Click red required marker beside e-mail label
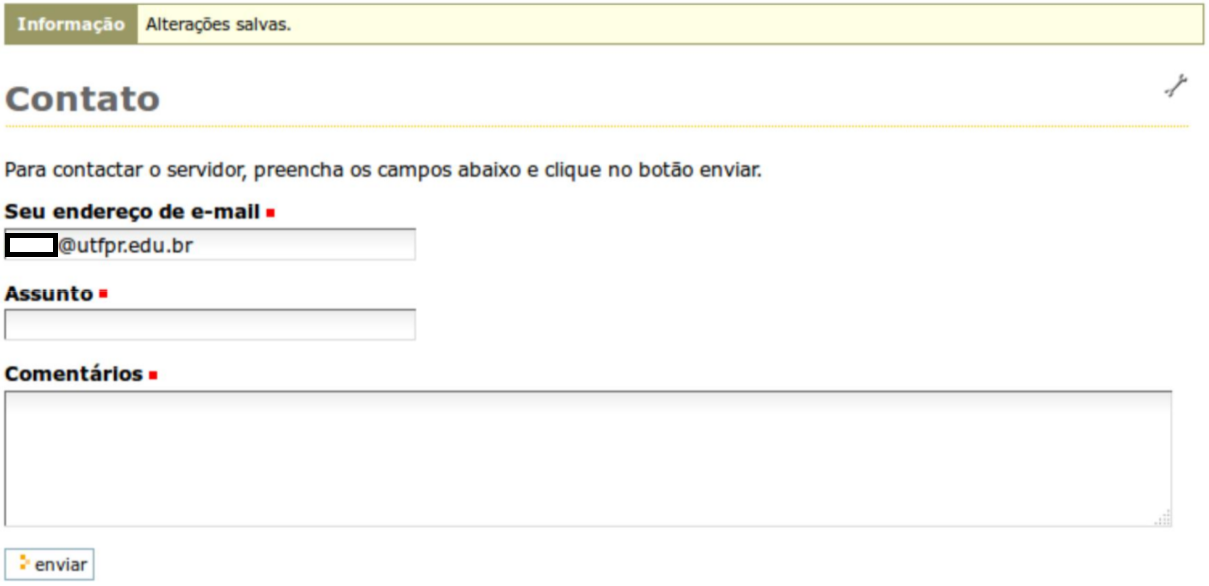Viewport: 1209px width, 586px height. coord(270,213)
